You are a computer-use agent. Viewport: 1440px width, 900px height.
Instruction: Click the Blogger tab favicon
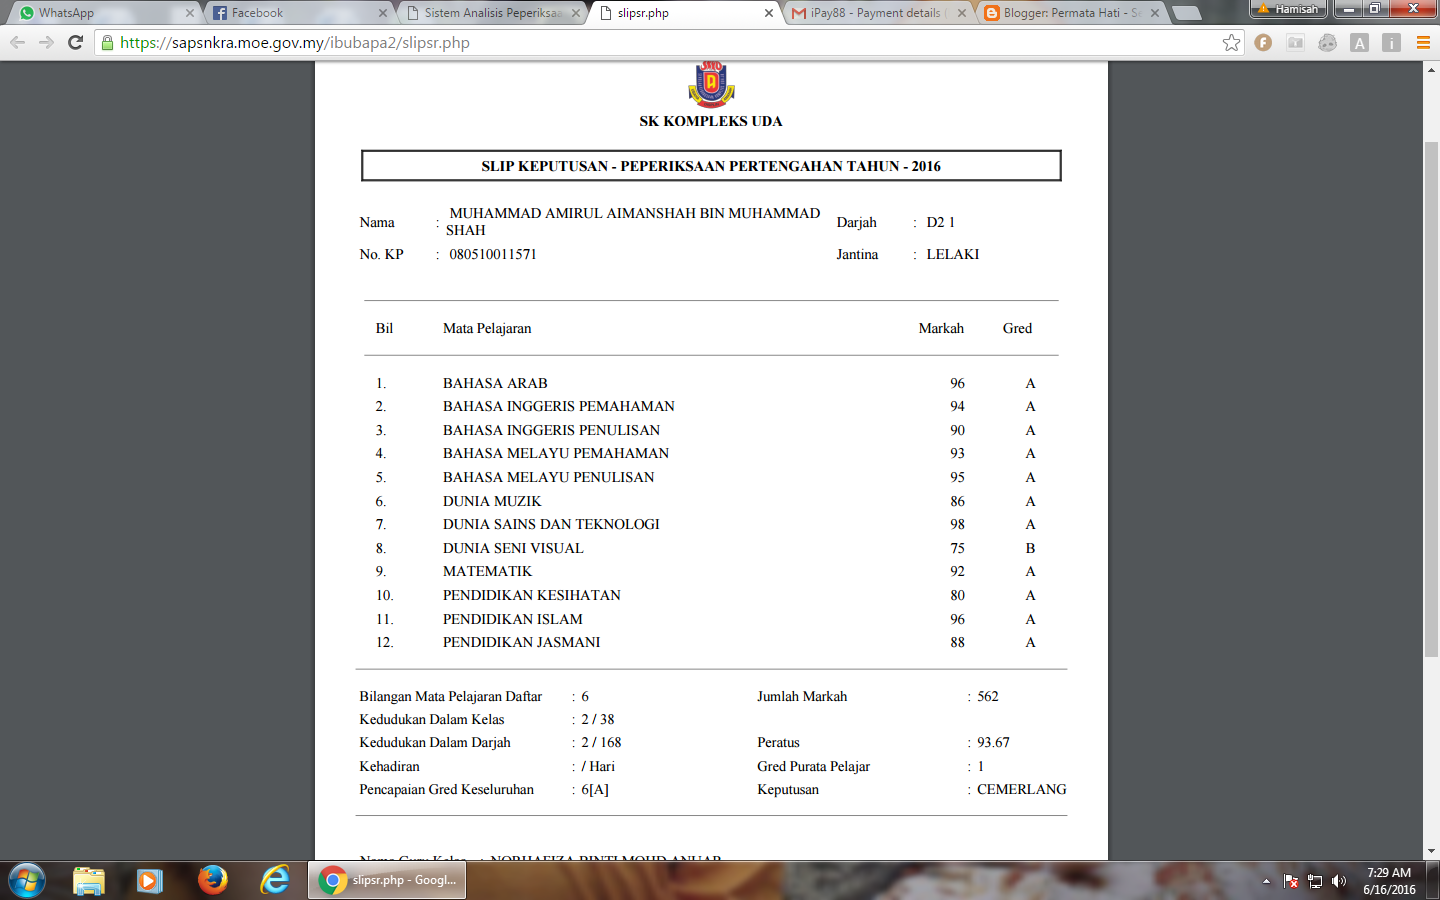pyautogui.click(x=991, y=13)
